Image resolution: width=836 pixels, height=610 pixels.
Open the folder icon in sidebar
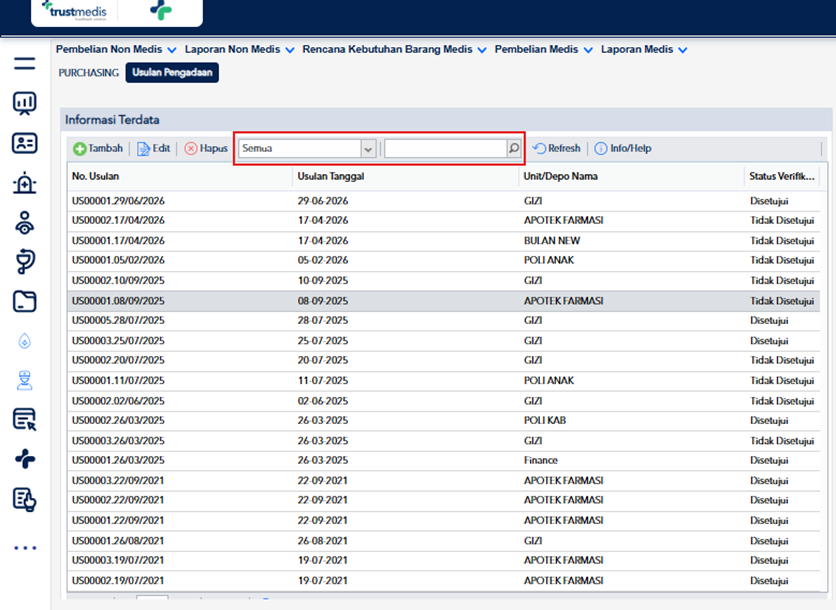tap(25, 301)
